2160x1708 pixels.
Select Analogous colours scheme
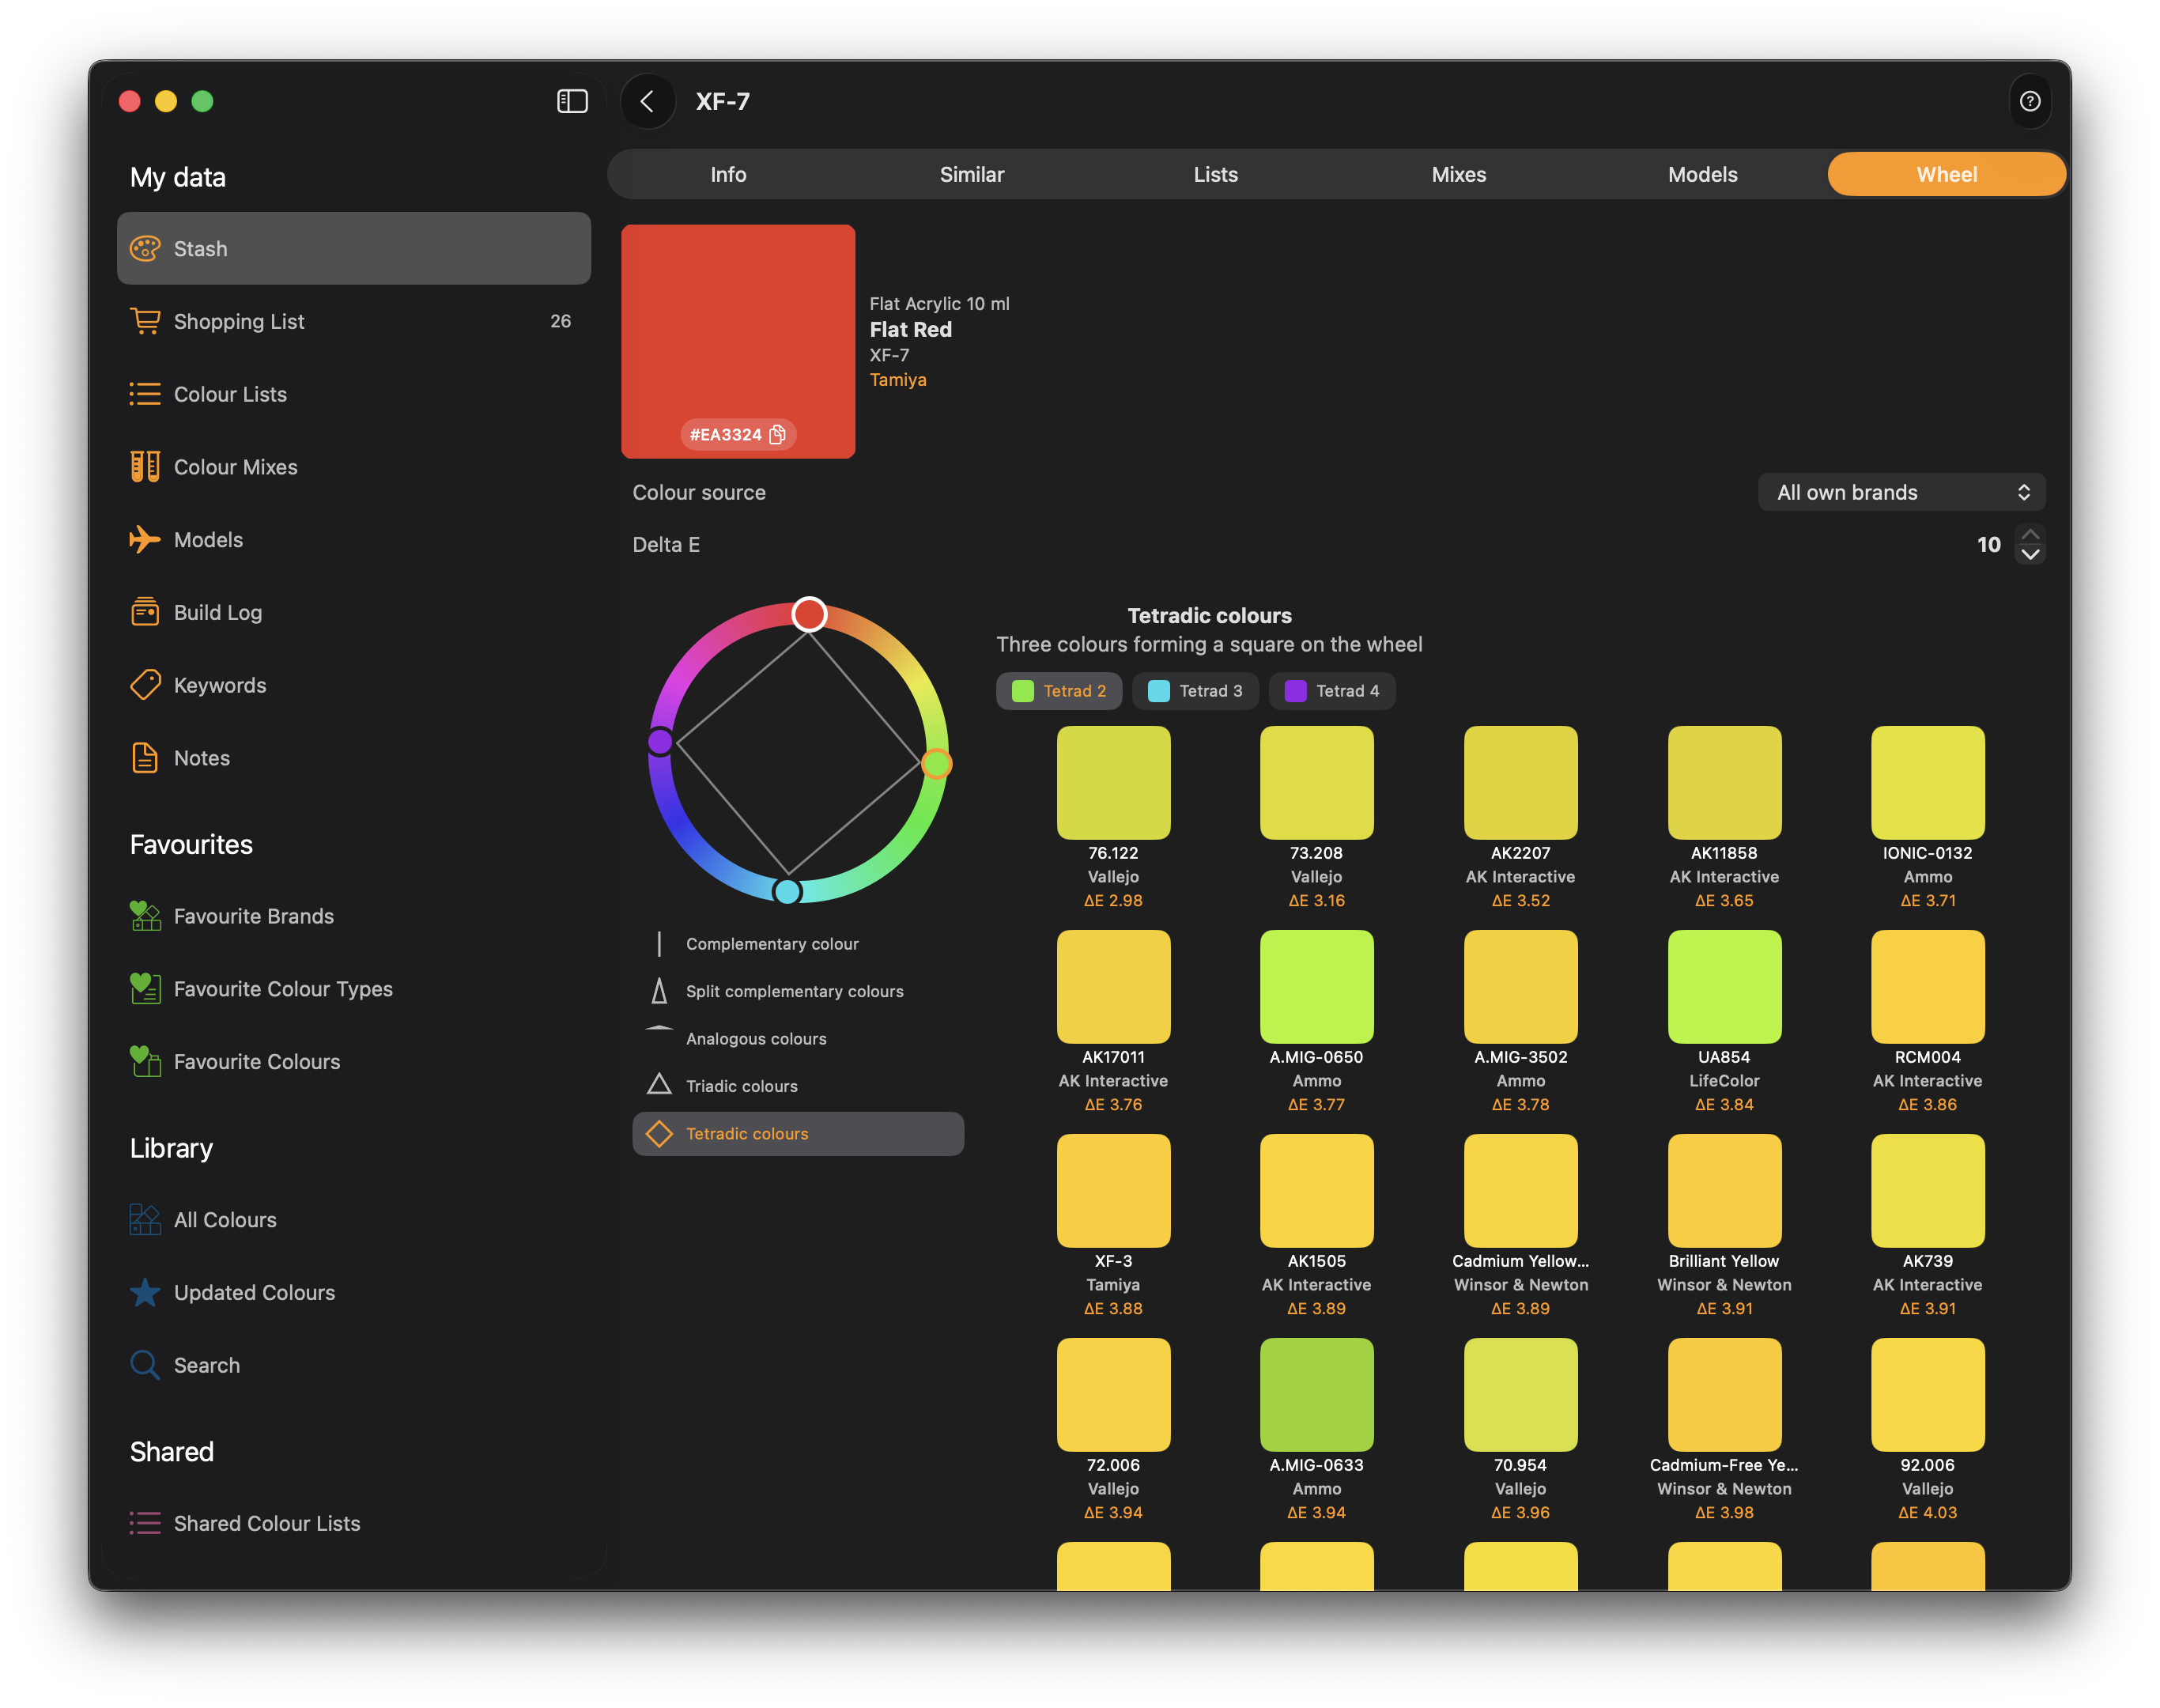click(x=798, y=1039)
